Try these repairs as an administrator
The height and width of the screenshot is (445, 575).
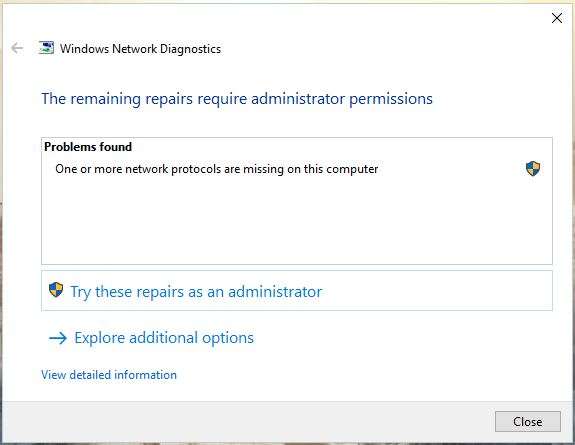pos(196,292)
